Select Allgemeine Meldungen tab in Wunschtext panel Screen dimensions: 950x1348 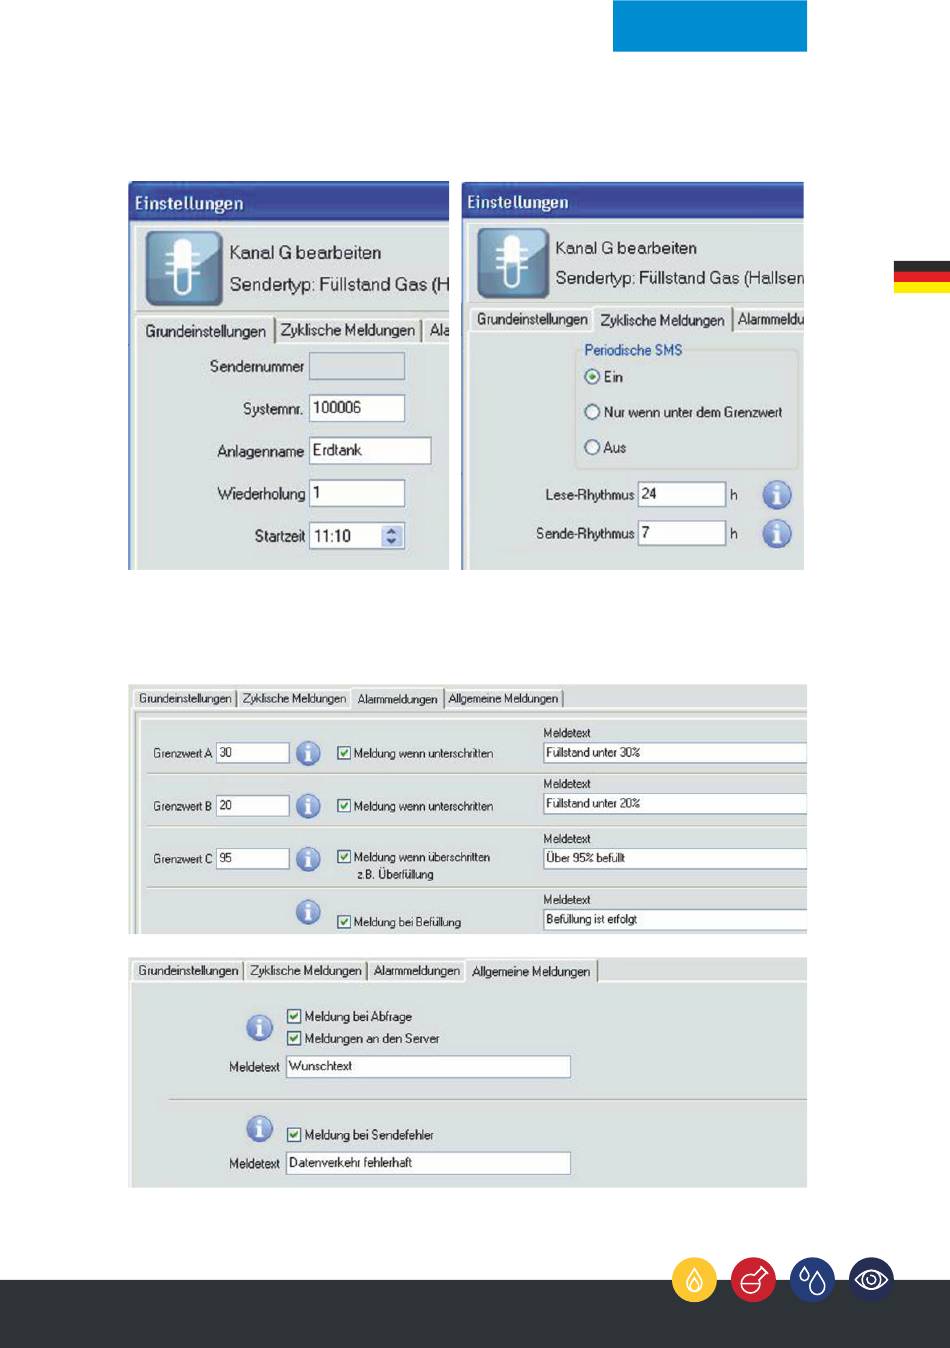pyautogui.click(x=531, y=971)
